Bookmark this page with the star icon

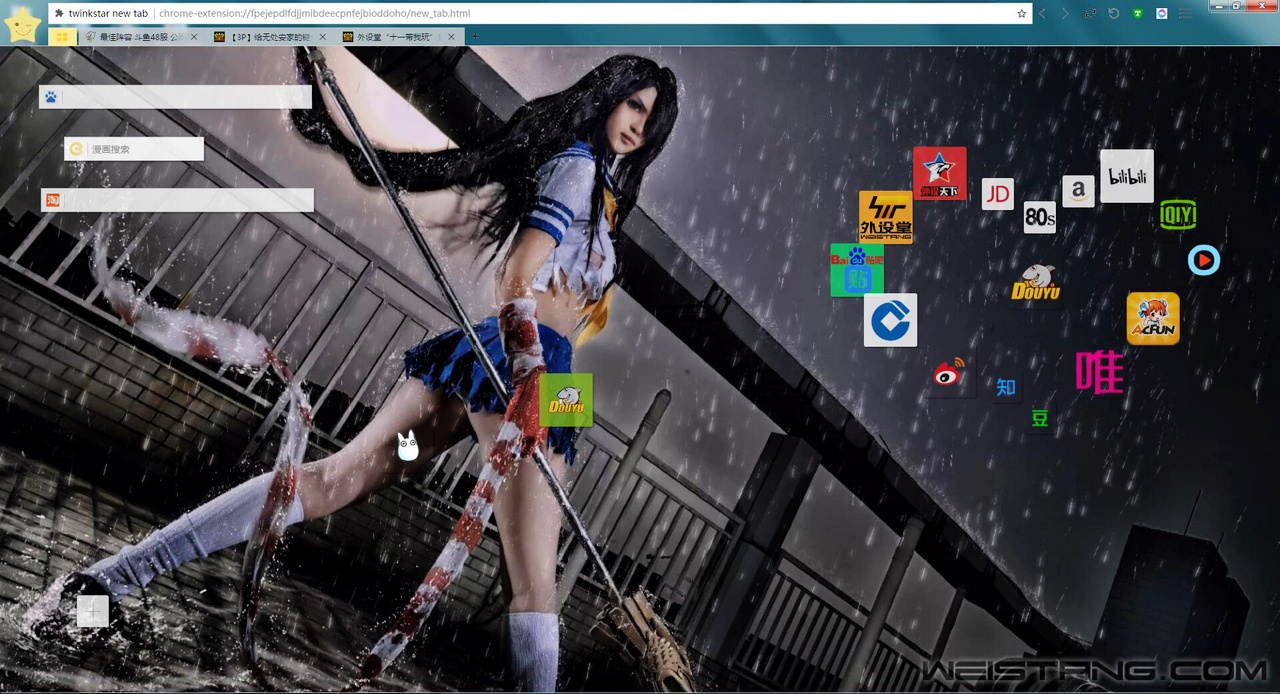click(x=1021, y=13)
